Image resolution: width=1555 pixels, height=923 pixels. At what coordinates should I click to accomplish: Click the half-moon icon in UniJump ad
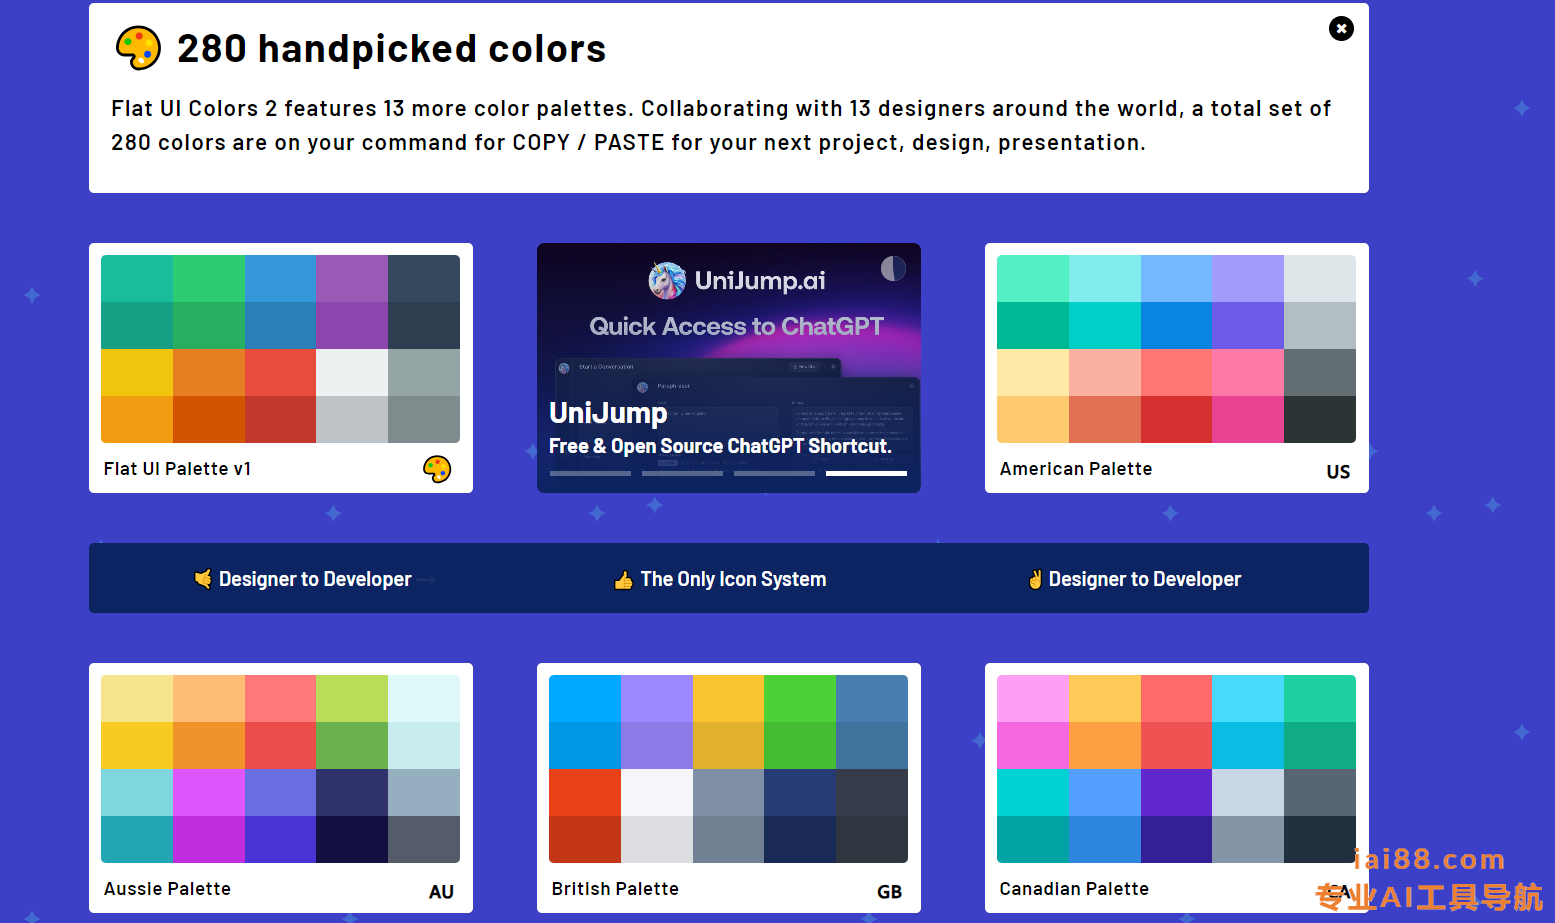click(893, 268)
